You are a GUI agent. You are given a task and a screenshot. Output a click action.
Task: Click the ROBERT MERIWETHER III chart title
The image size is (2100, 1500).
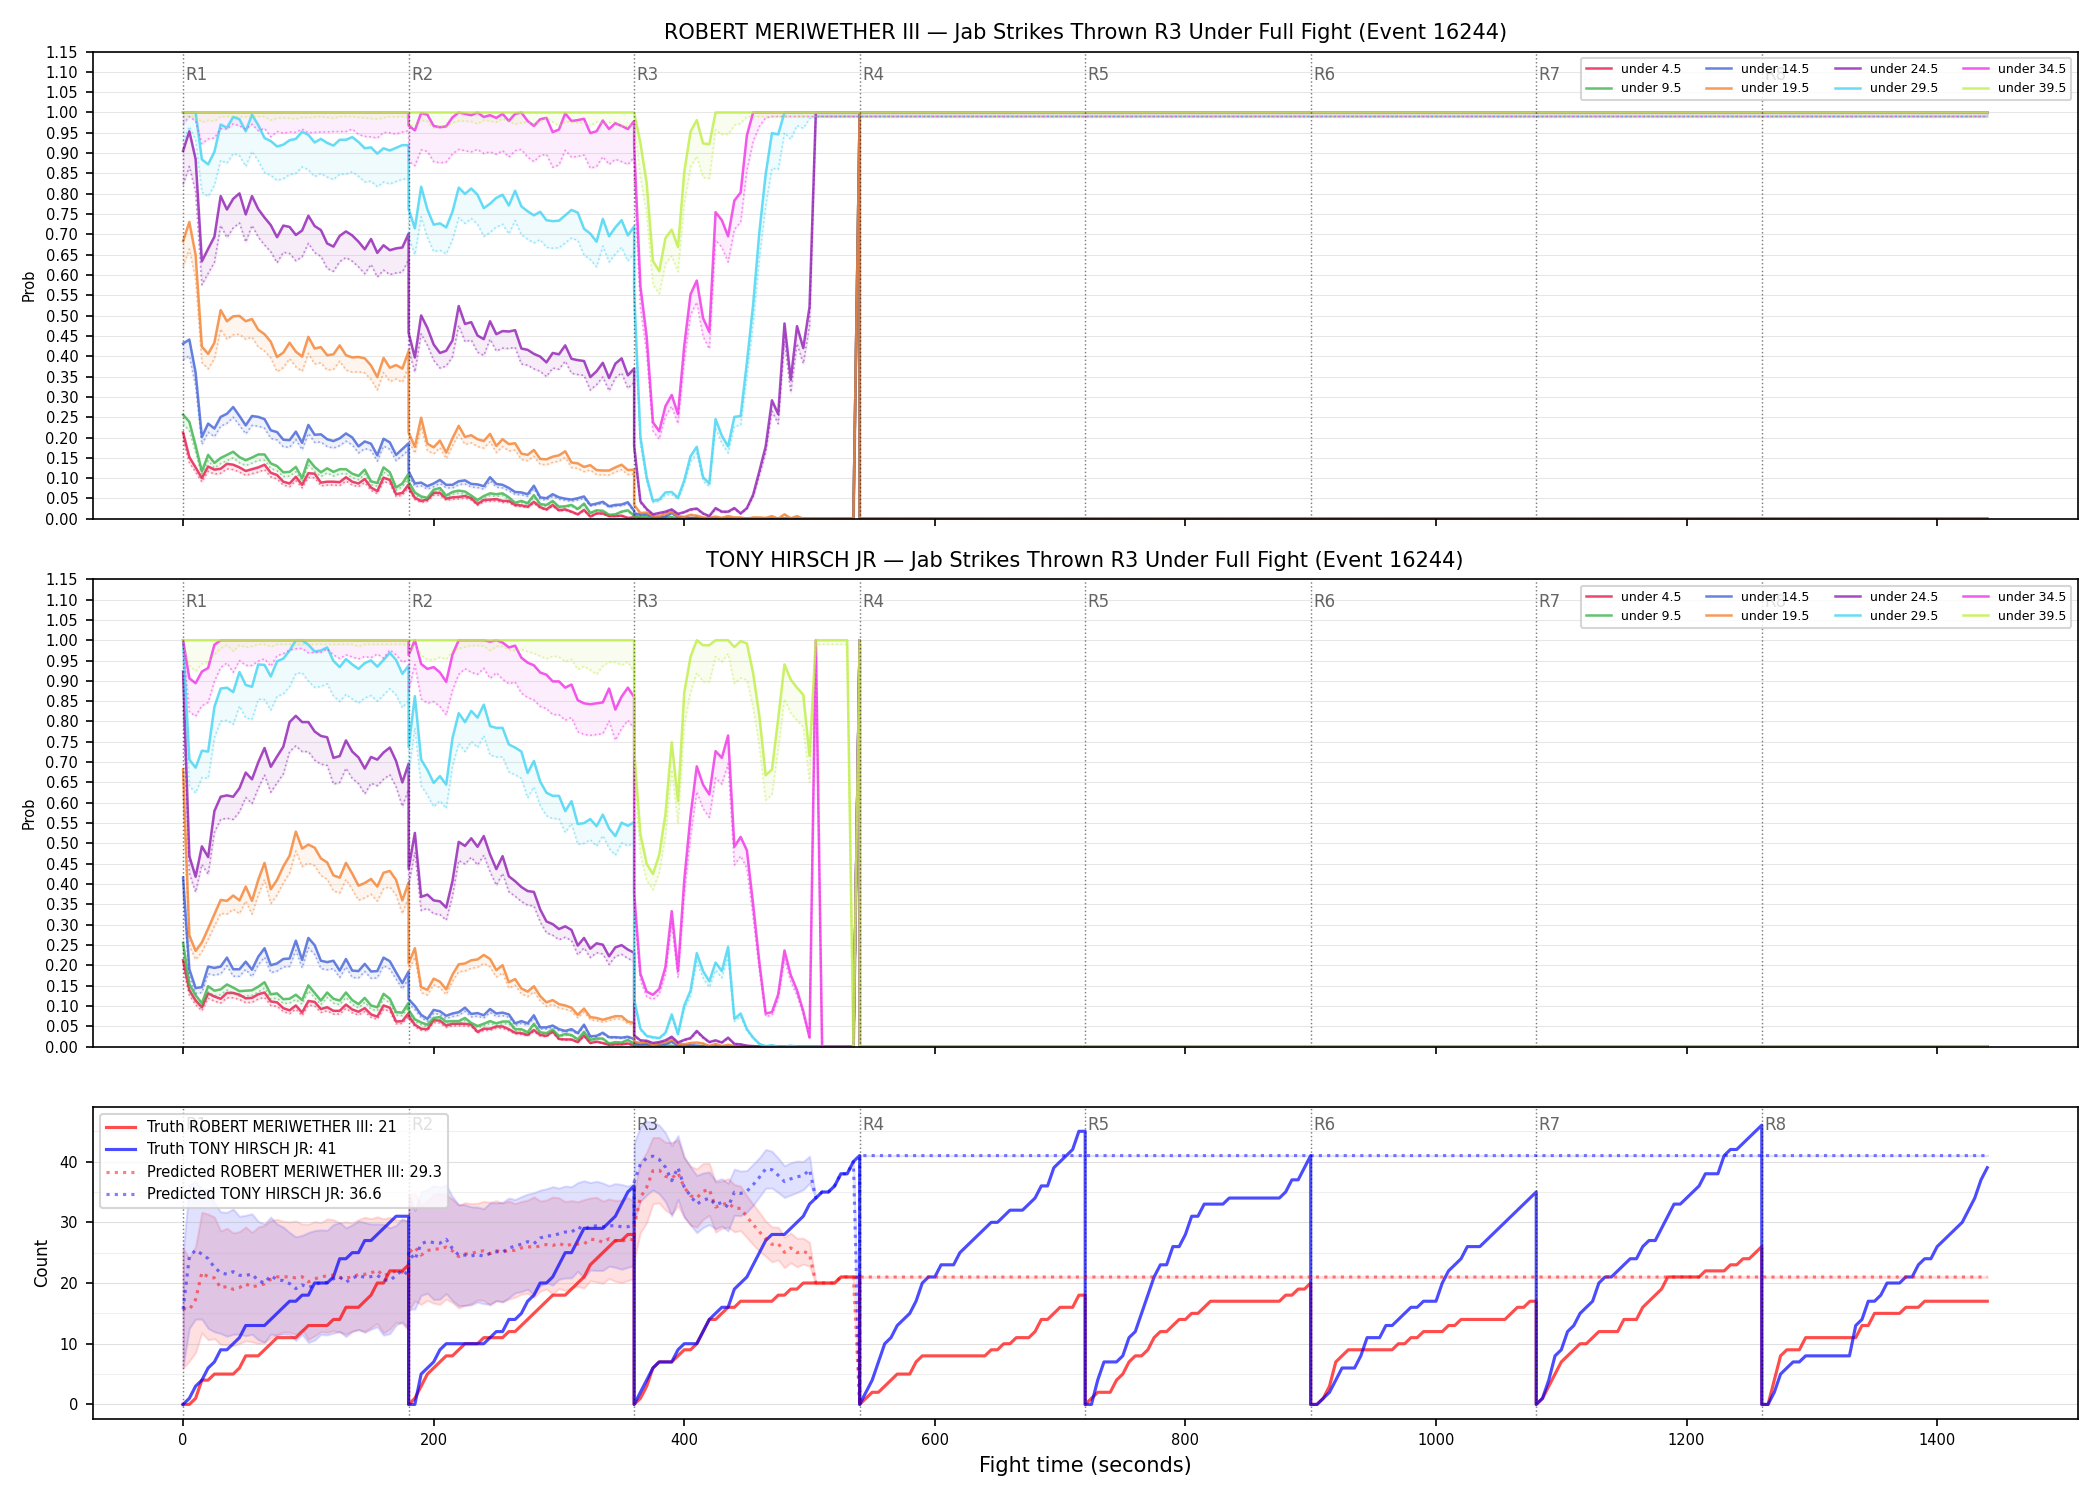tap(1085, 32)
